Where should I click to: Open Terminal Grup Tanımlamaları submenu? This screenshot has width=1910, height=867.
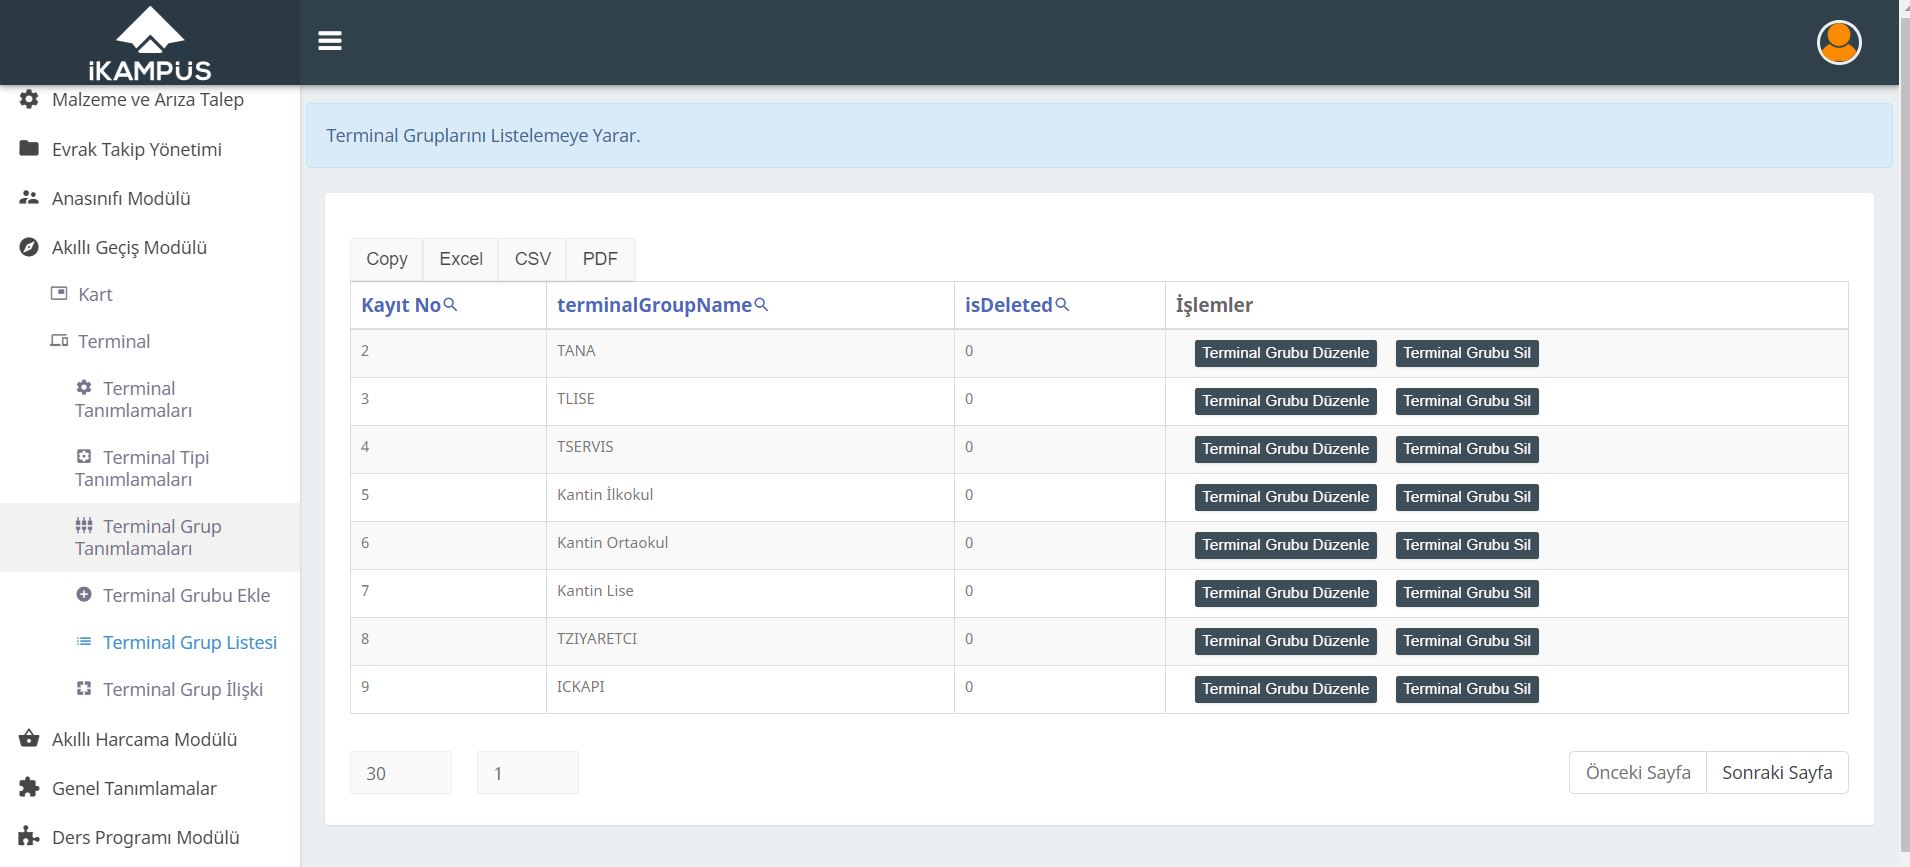[150, 537]
